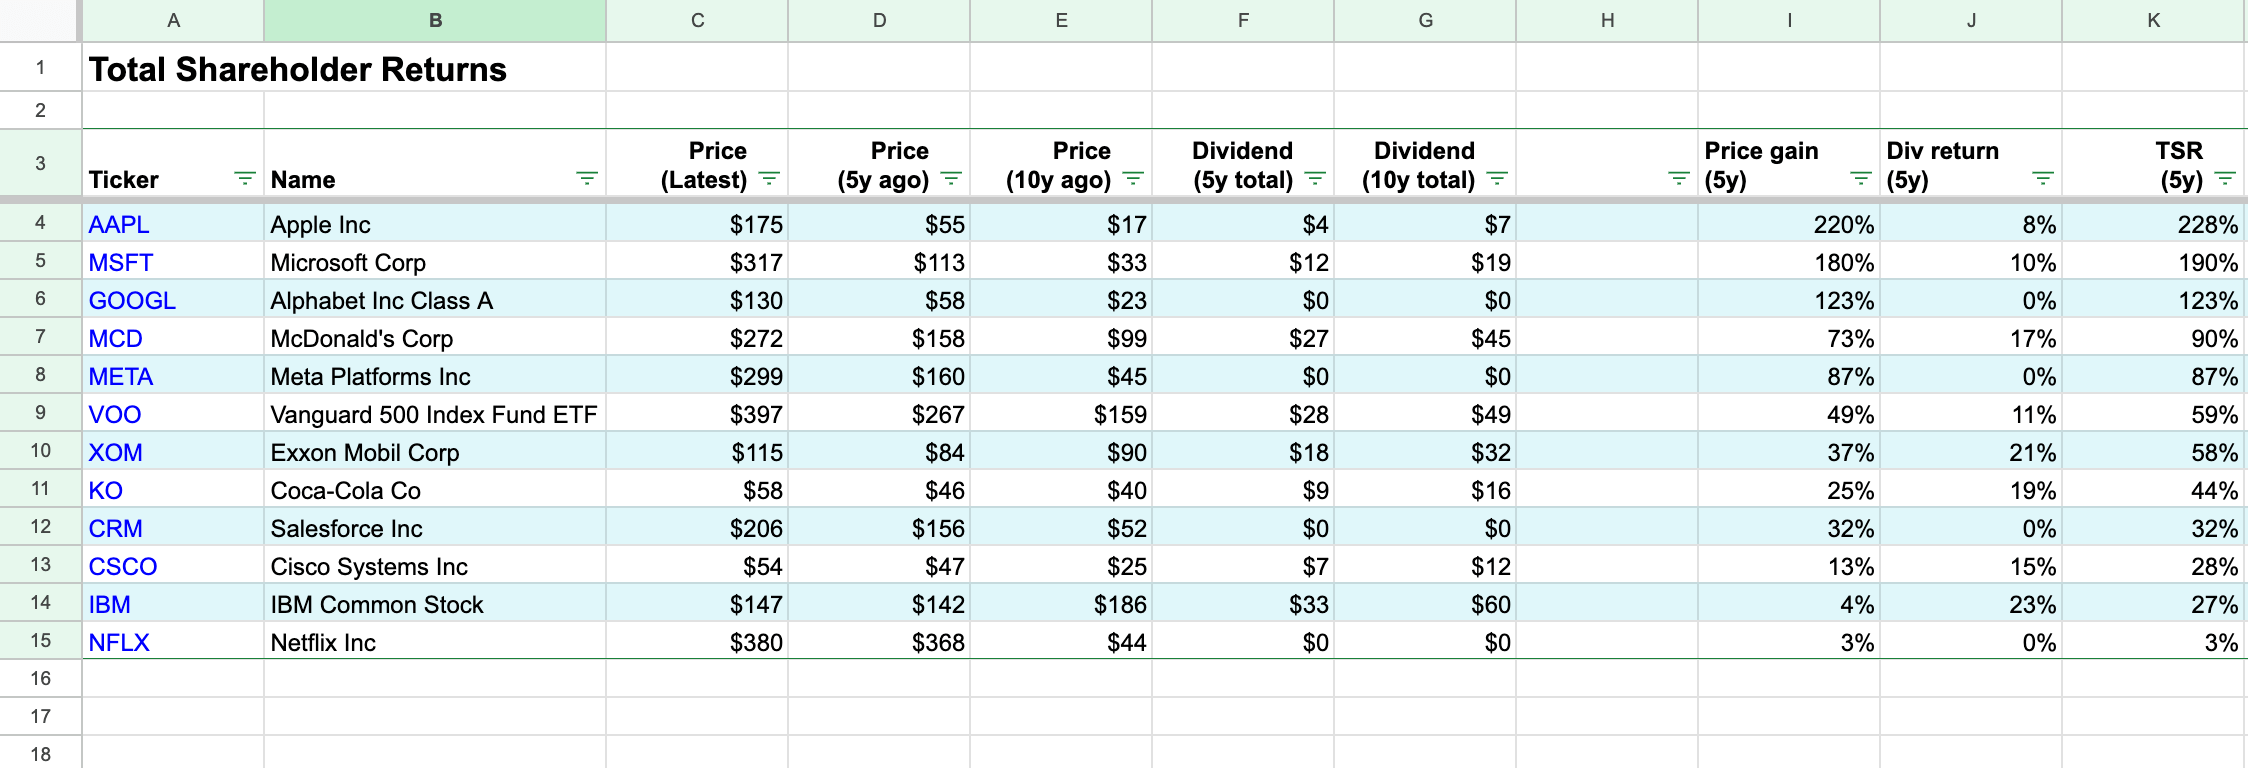The width and height of the screenshot is (2248, 768).
Task: Open the Name column filter
Action: (587, 179)
